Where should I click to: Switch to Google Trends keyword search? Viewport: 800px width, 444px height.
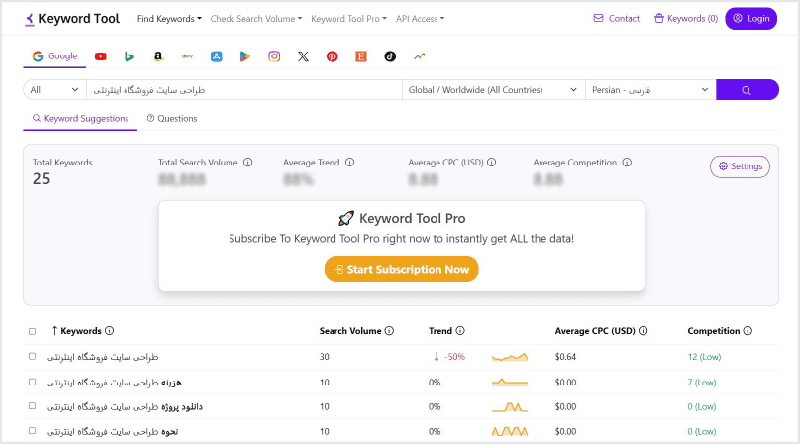[x=419, y=57]
